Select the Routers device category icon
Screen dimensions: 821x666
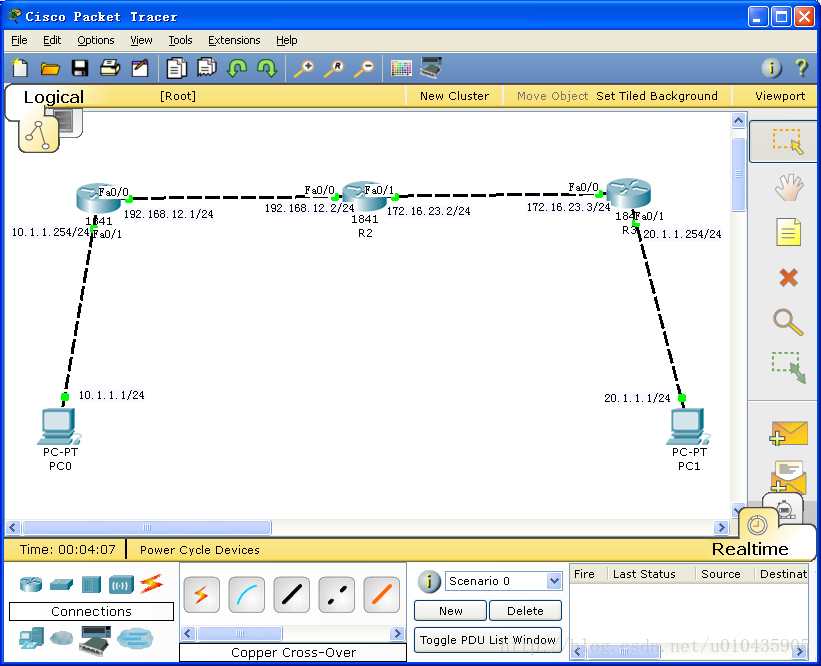click(31, 584)
